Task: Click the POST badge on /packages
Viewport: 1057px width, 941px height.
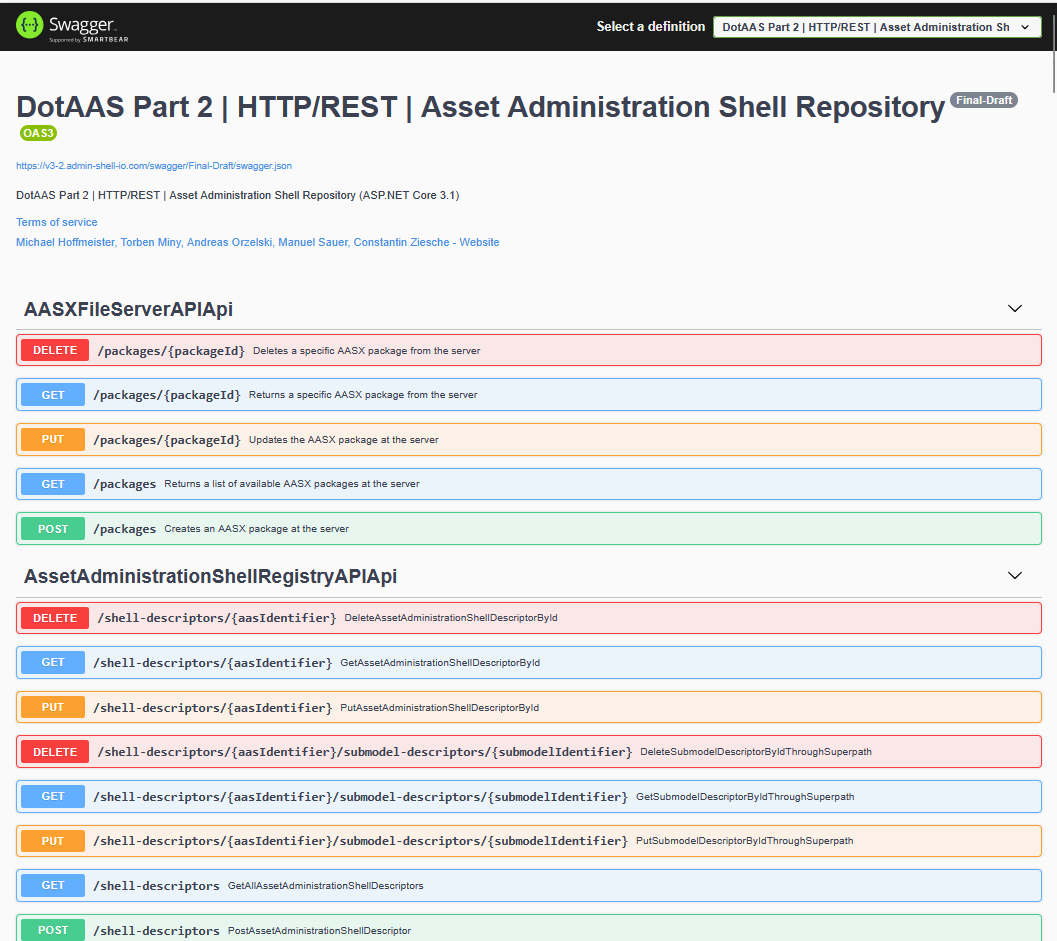Action: [52, 528]
